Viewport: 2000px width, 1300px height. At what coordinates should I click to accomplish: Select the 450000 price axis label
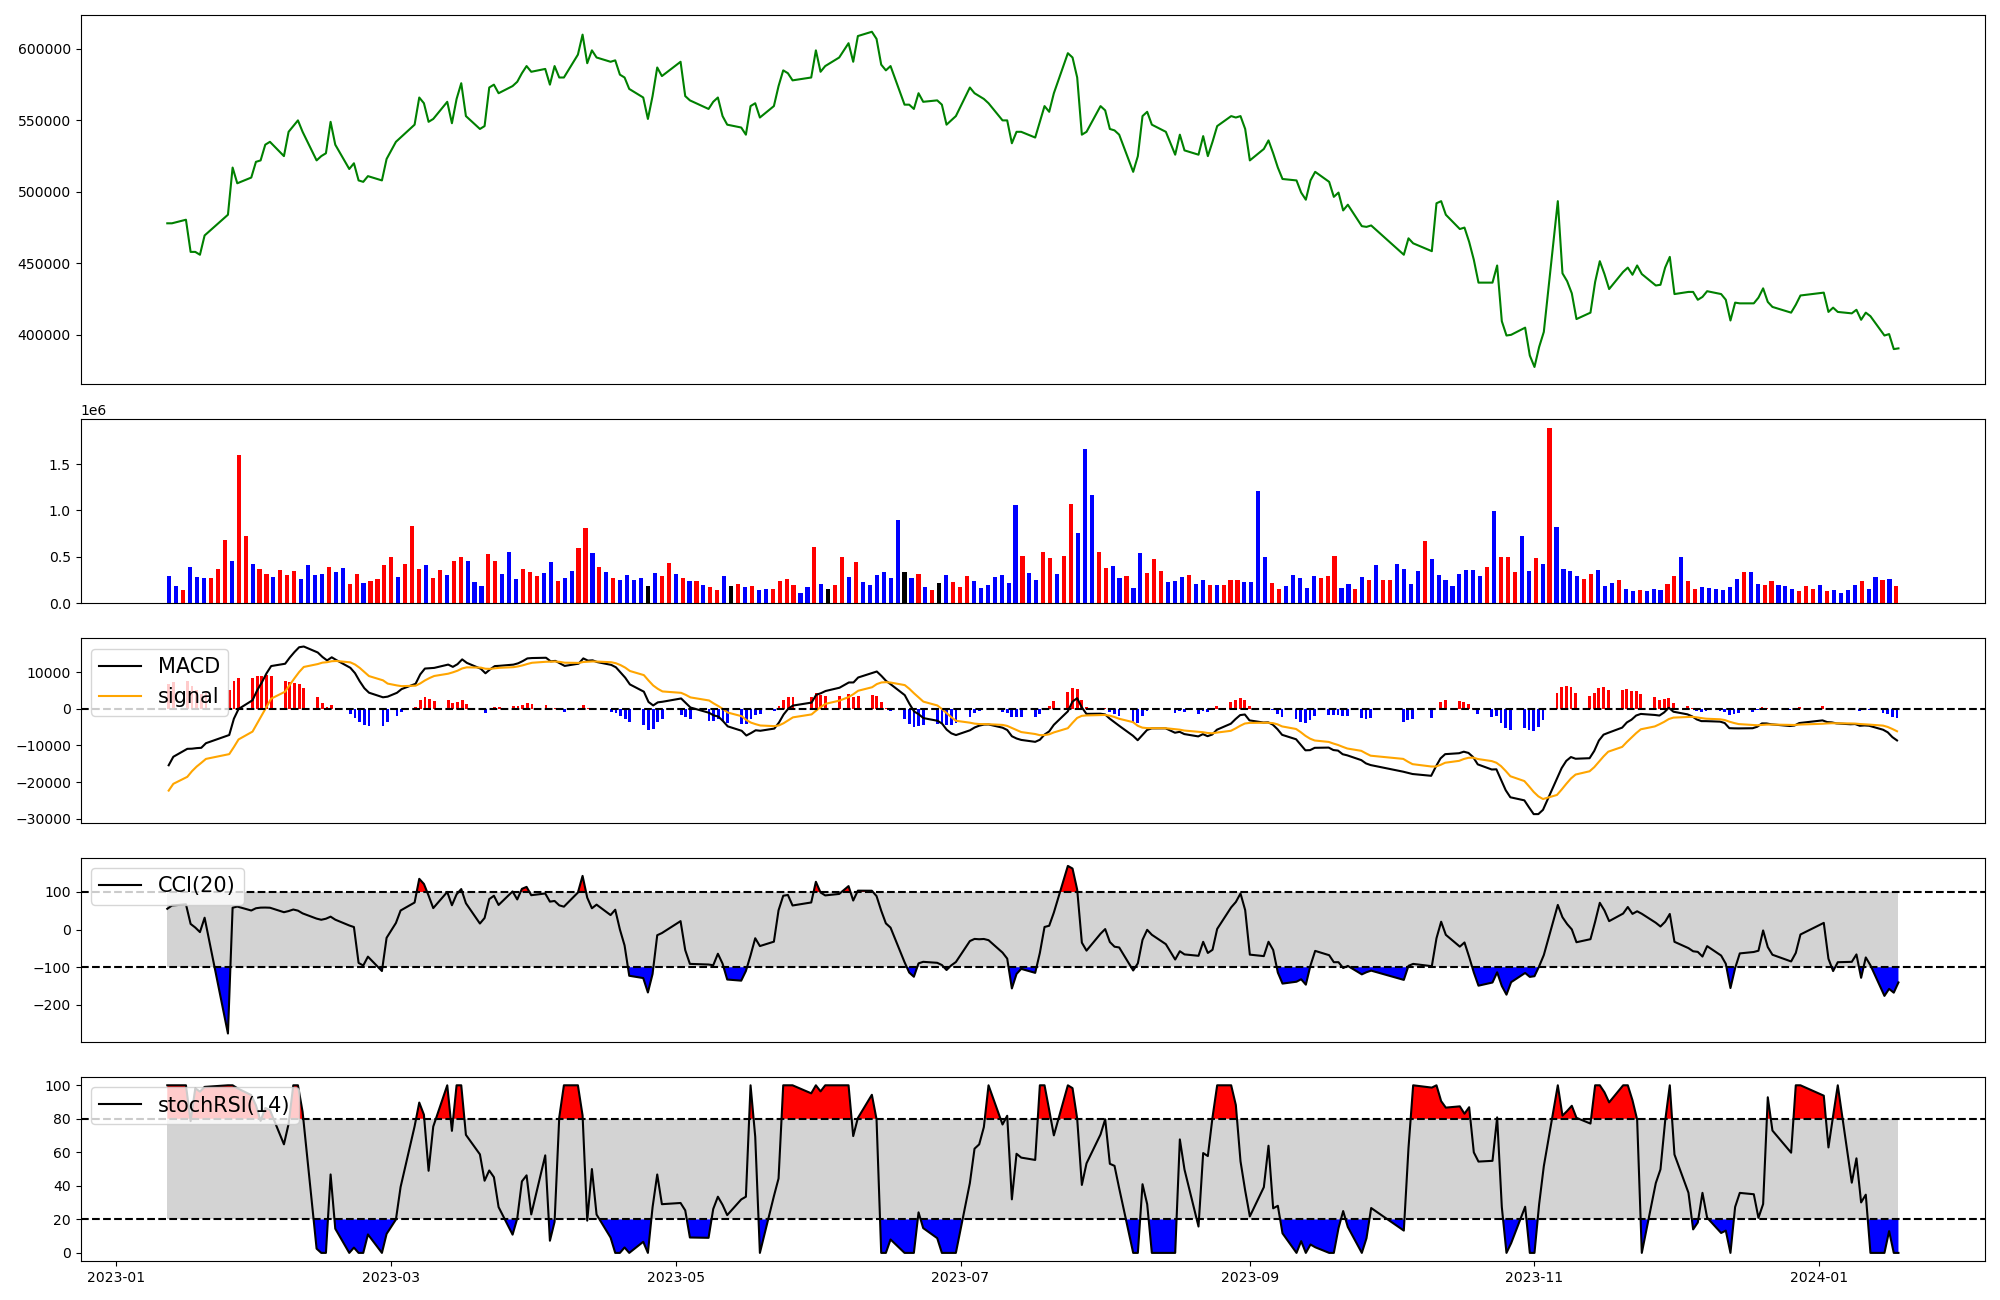point(44,264)
